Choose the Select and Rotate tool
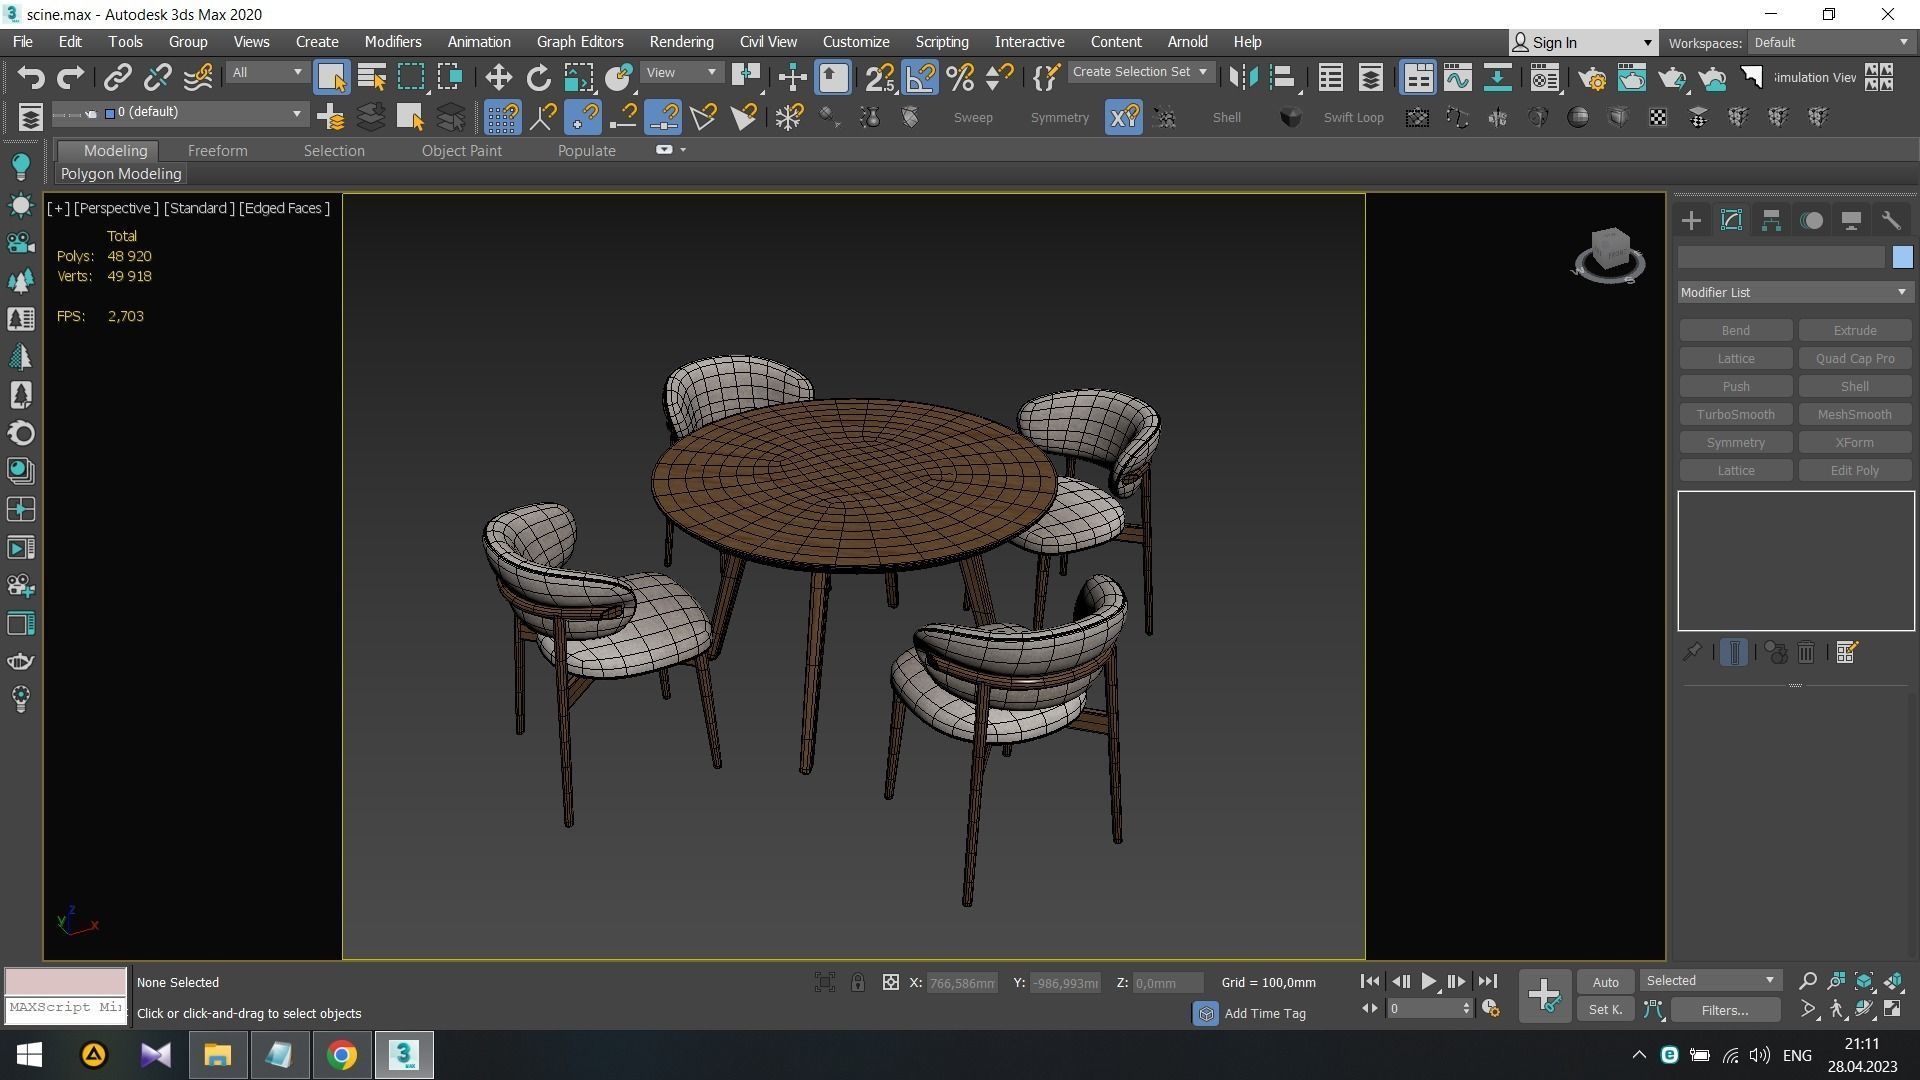 tap(538, 78)
